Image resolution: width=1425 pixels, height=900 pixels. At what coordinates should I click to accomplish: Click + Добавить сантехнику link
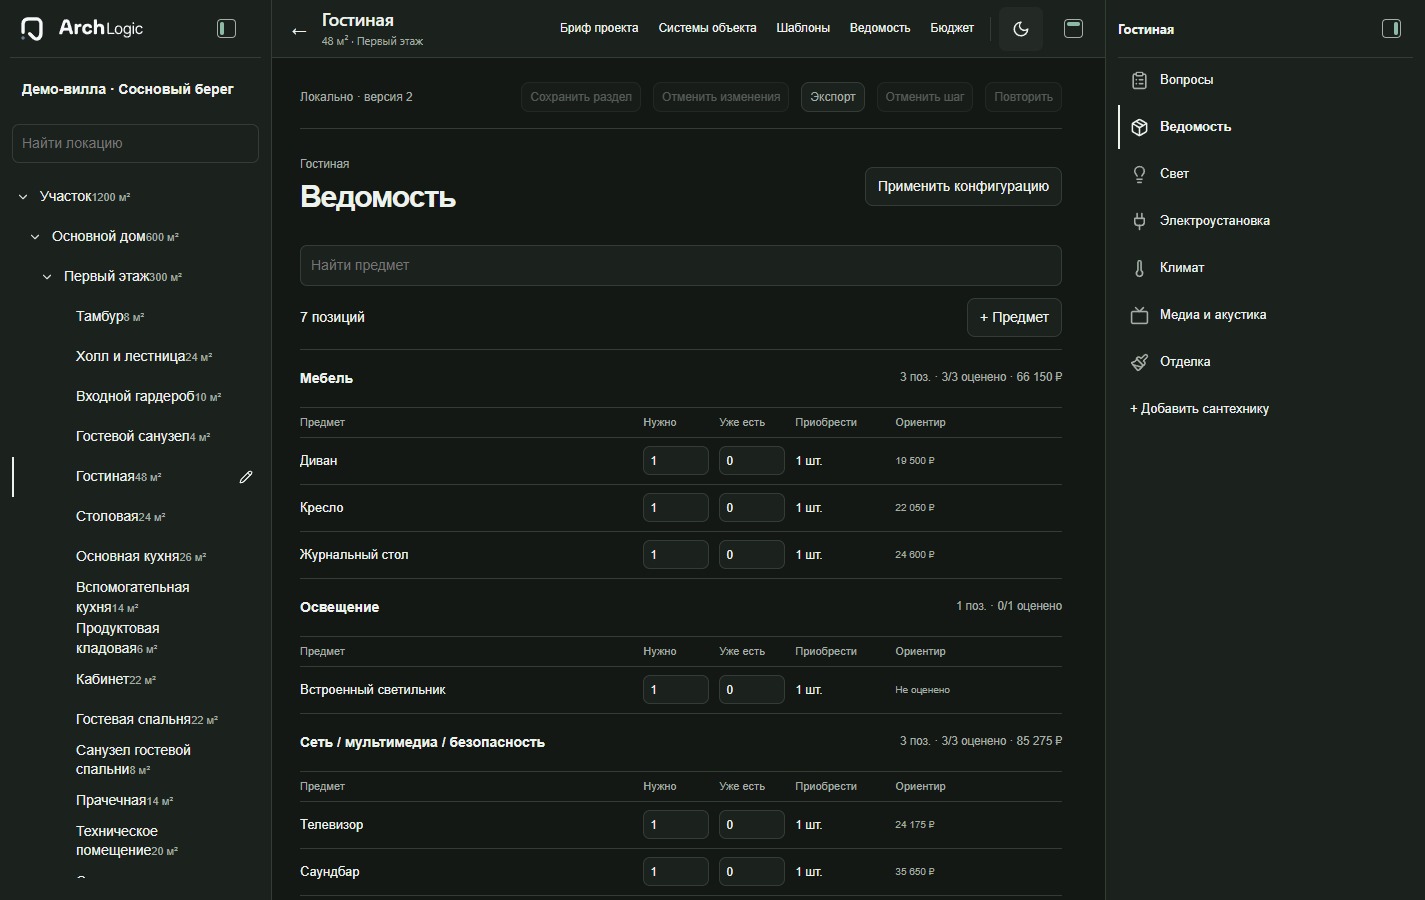tap(1199, 409)
